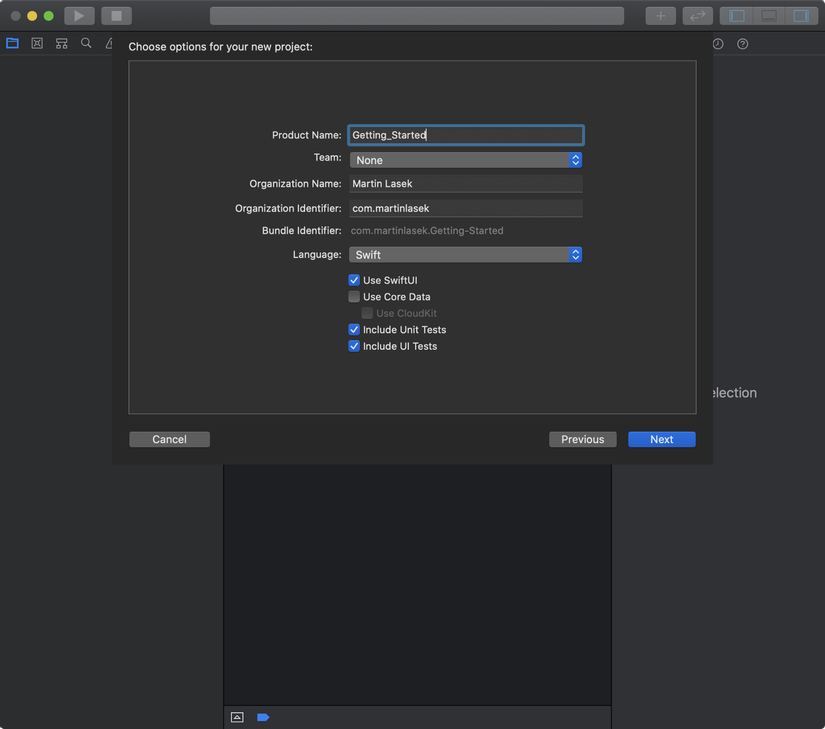This screenshot has height=729, width=825.
Task: Uncheck the Use SwiftUI checkbox
Action: click(354, 281)
